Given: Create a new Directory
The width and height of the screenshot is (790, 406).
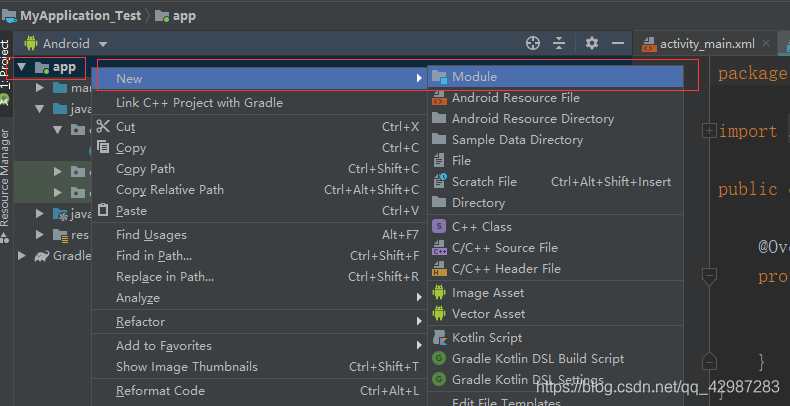Looking at the screenshot, I should point(555,203).
